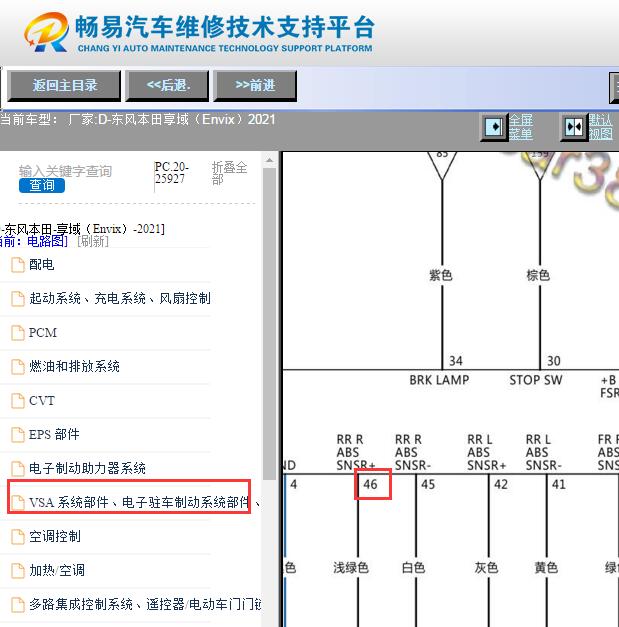This screenshot has height=627, width=619.
Task: Click pin 42 in wiring diagram
Action: (501, 485)
